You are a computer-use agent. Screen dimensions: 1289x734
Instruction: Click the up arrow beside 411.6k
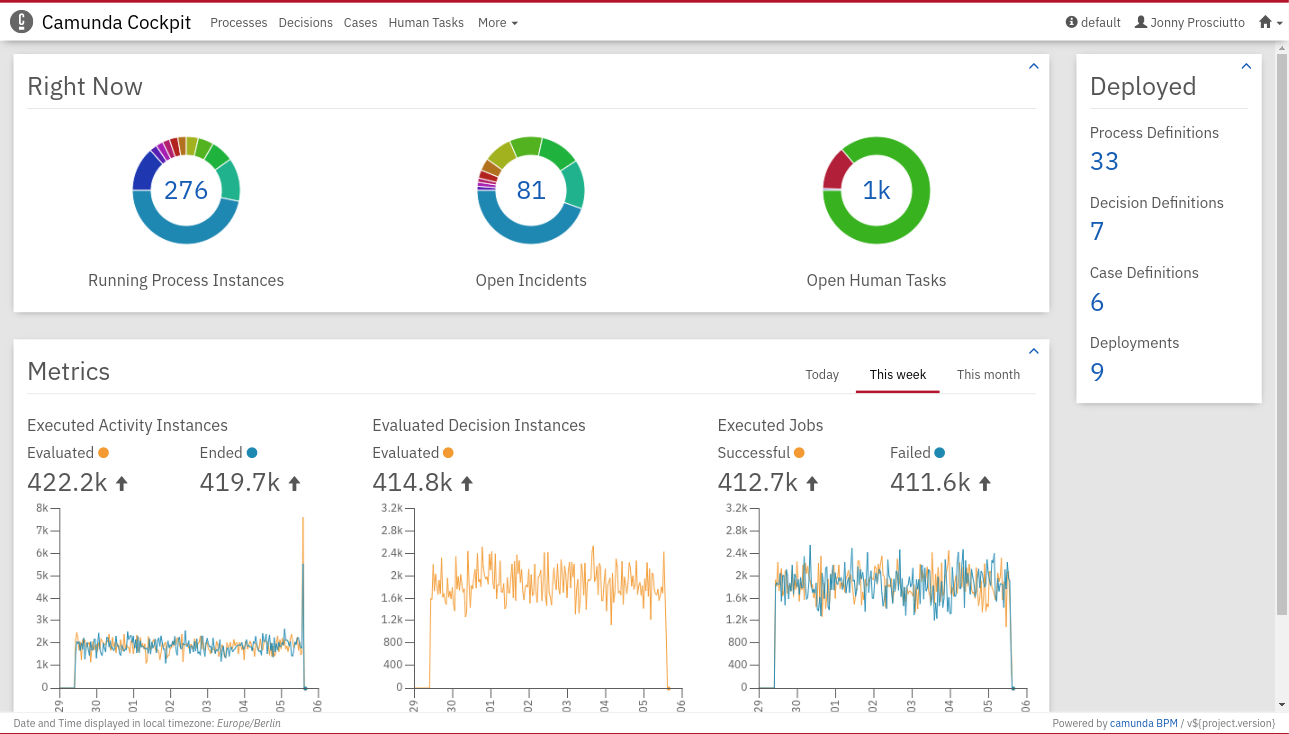(x=984, y=483)
